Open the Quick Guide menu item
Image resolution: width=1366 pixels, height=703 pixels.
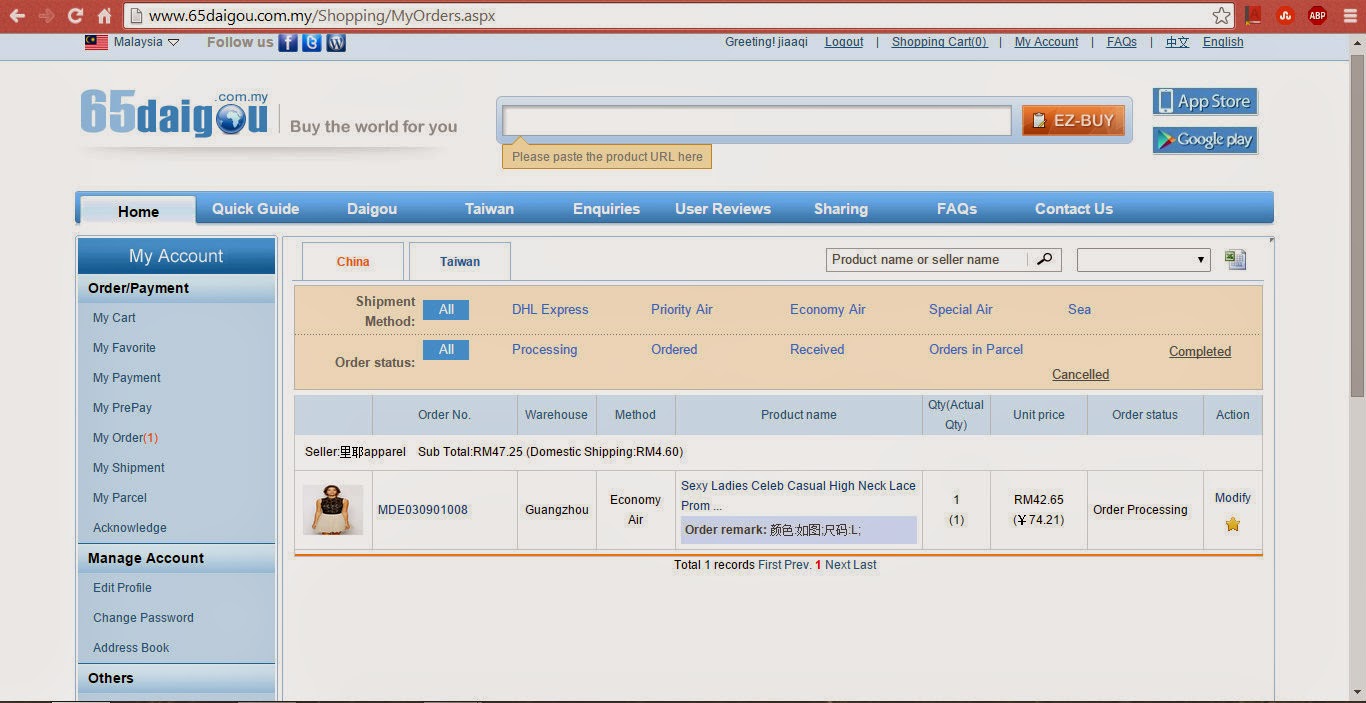[x=255, y=209]
